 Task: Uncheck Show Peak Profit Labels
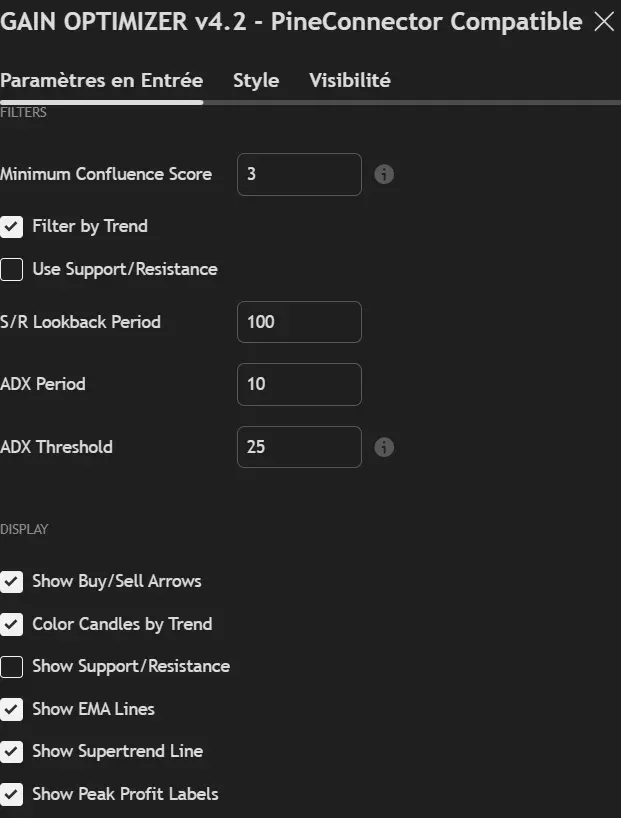coord(13,794)
